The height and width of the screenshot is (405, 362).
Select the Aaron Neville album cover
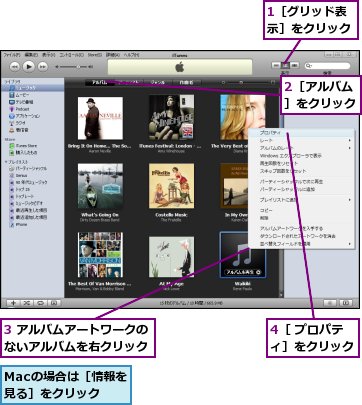click(x=100, y=118)
